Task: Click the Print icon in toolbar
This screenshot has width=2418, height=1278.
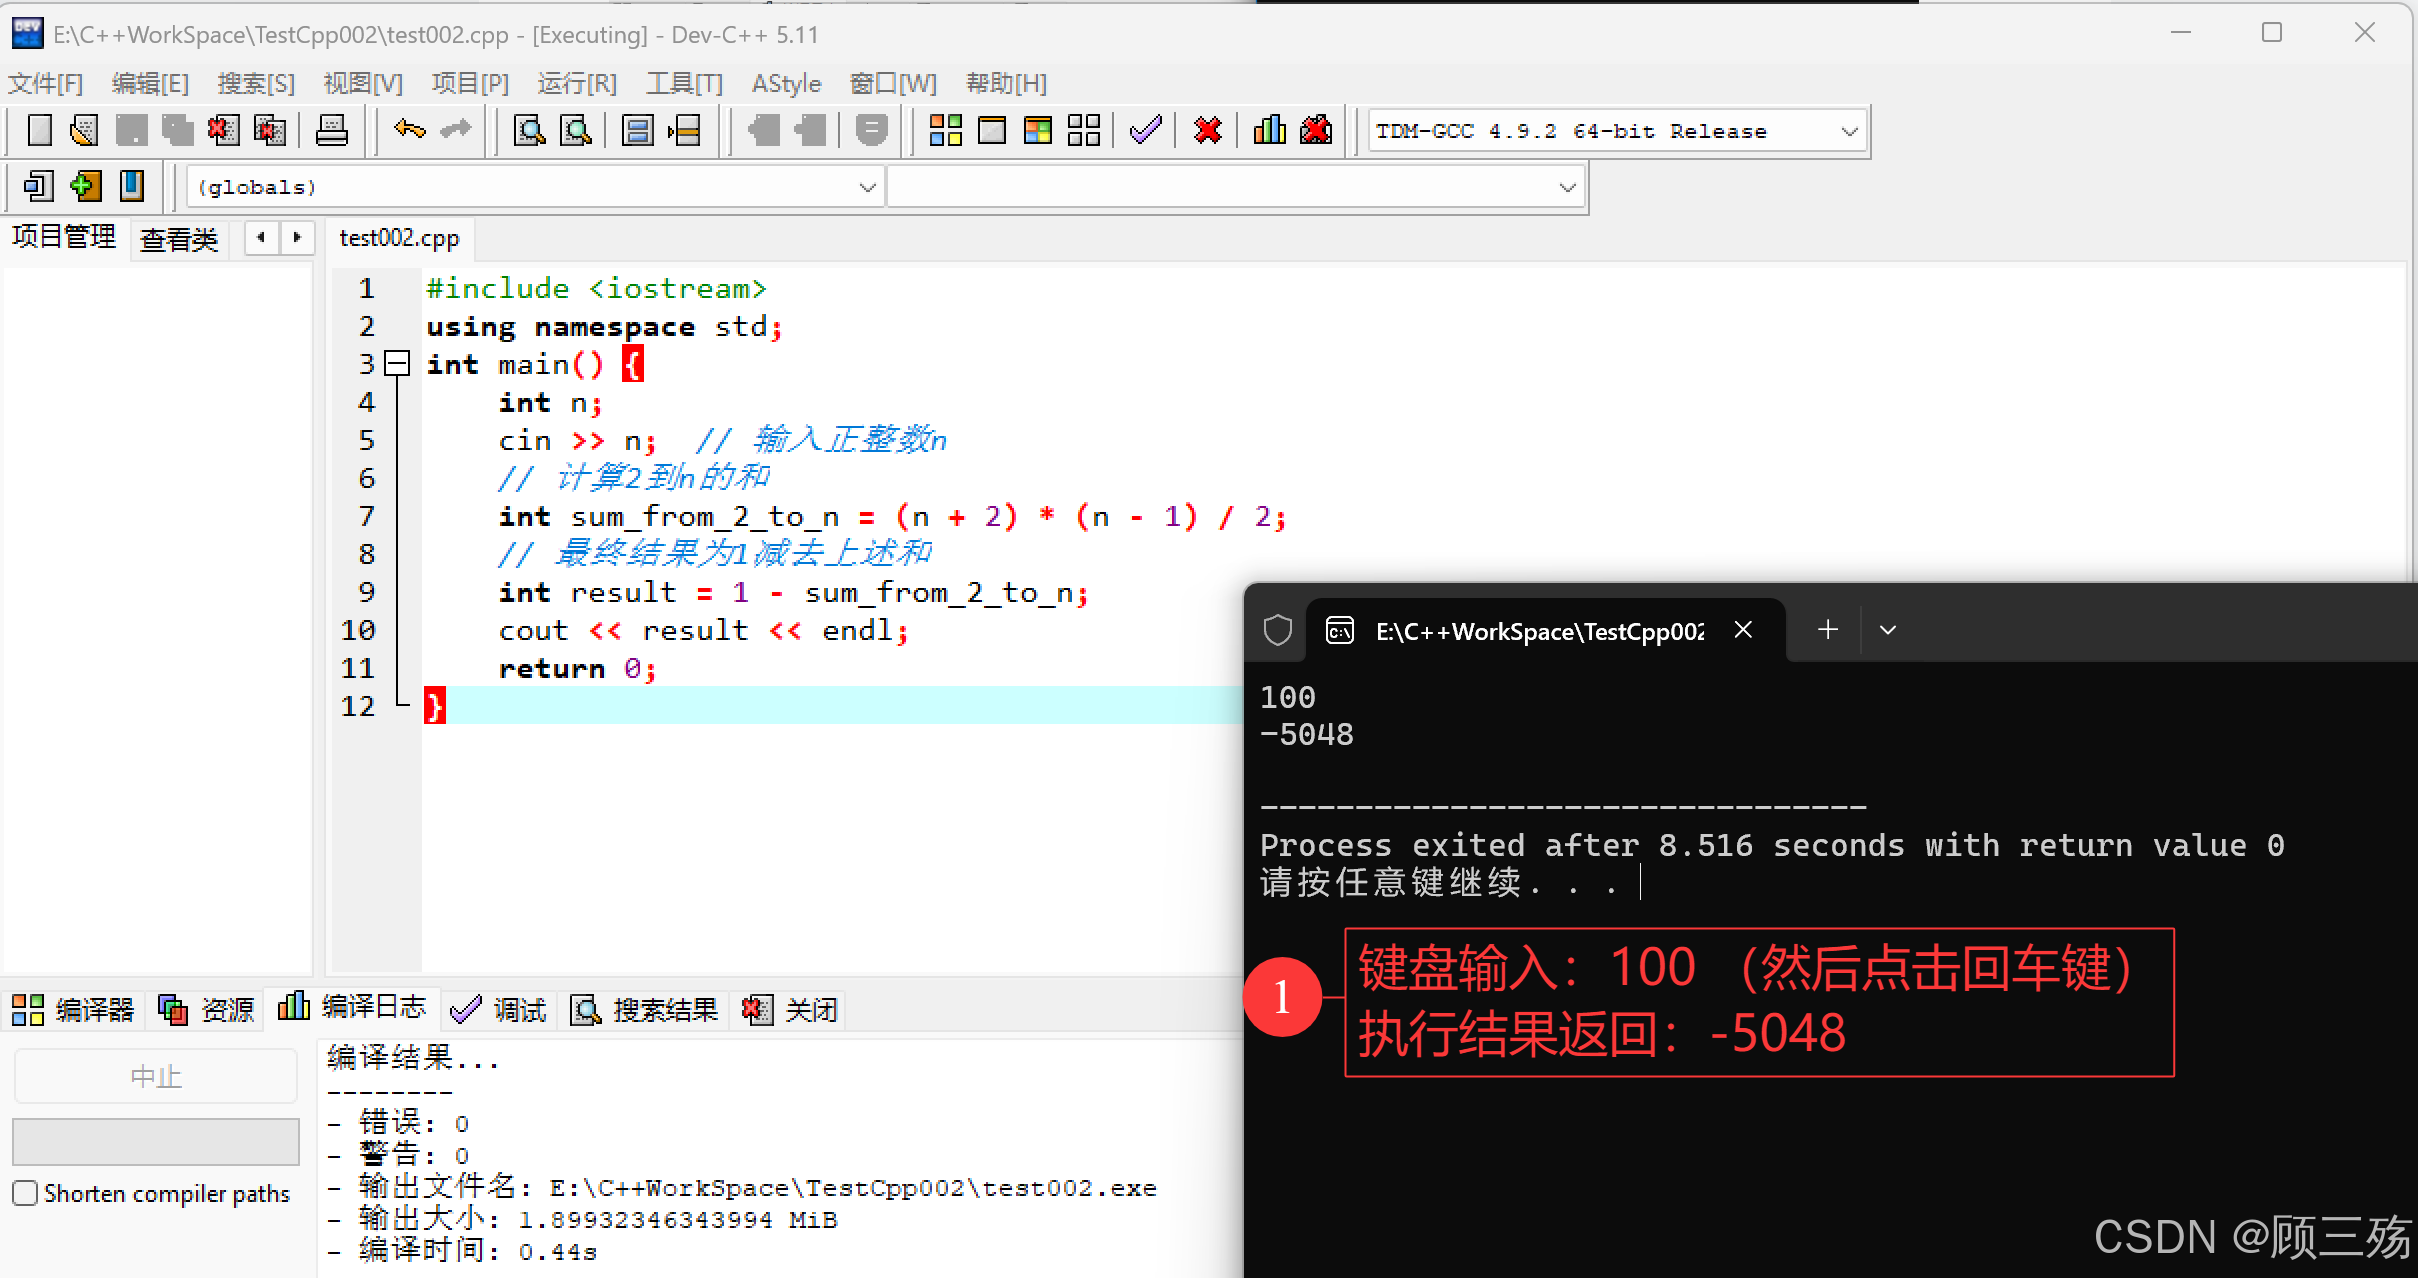Action: coord(331,131)
